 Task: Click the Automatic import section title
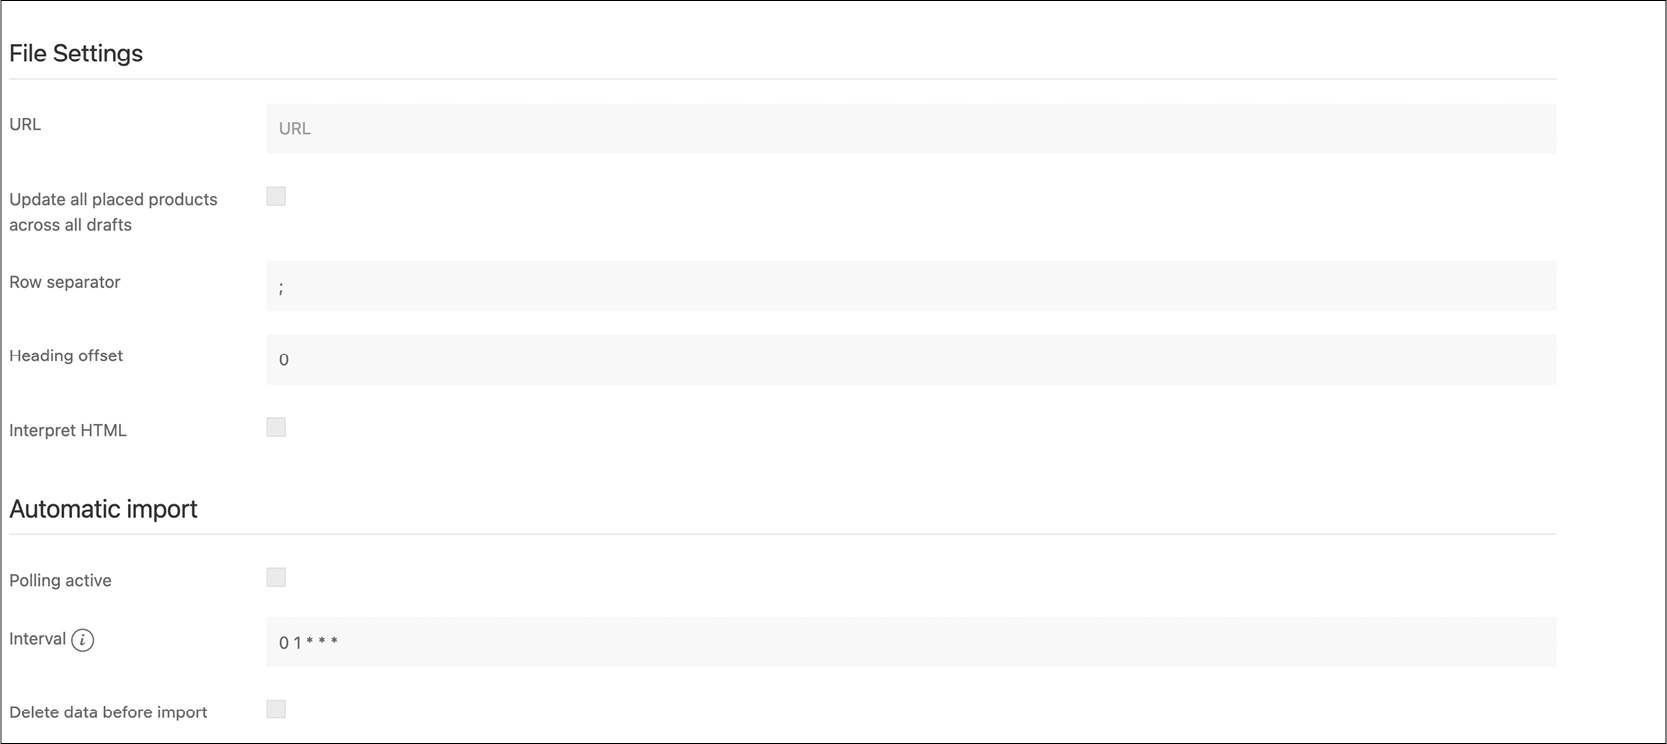pos(103,508)
